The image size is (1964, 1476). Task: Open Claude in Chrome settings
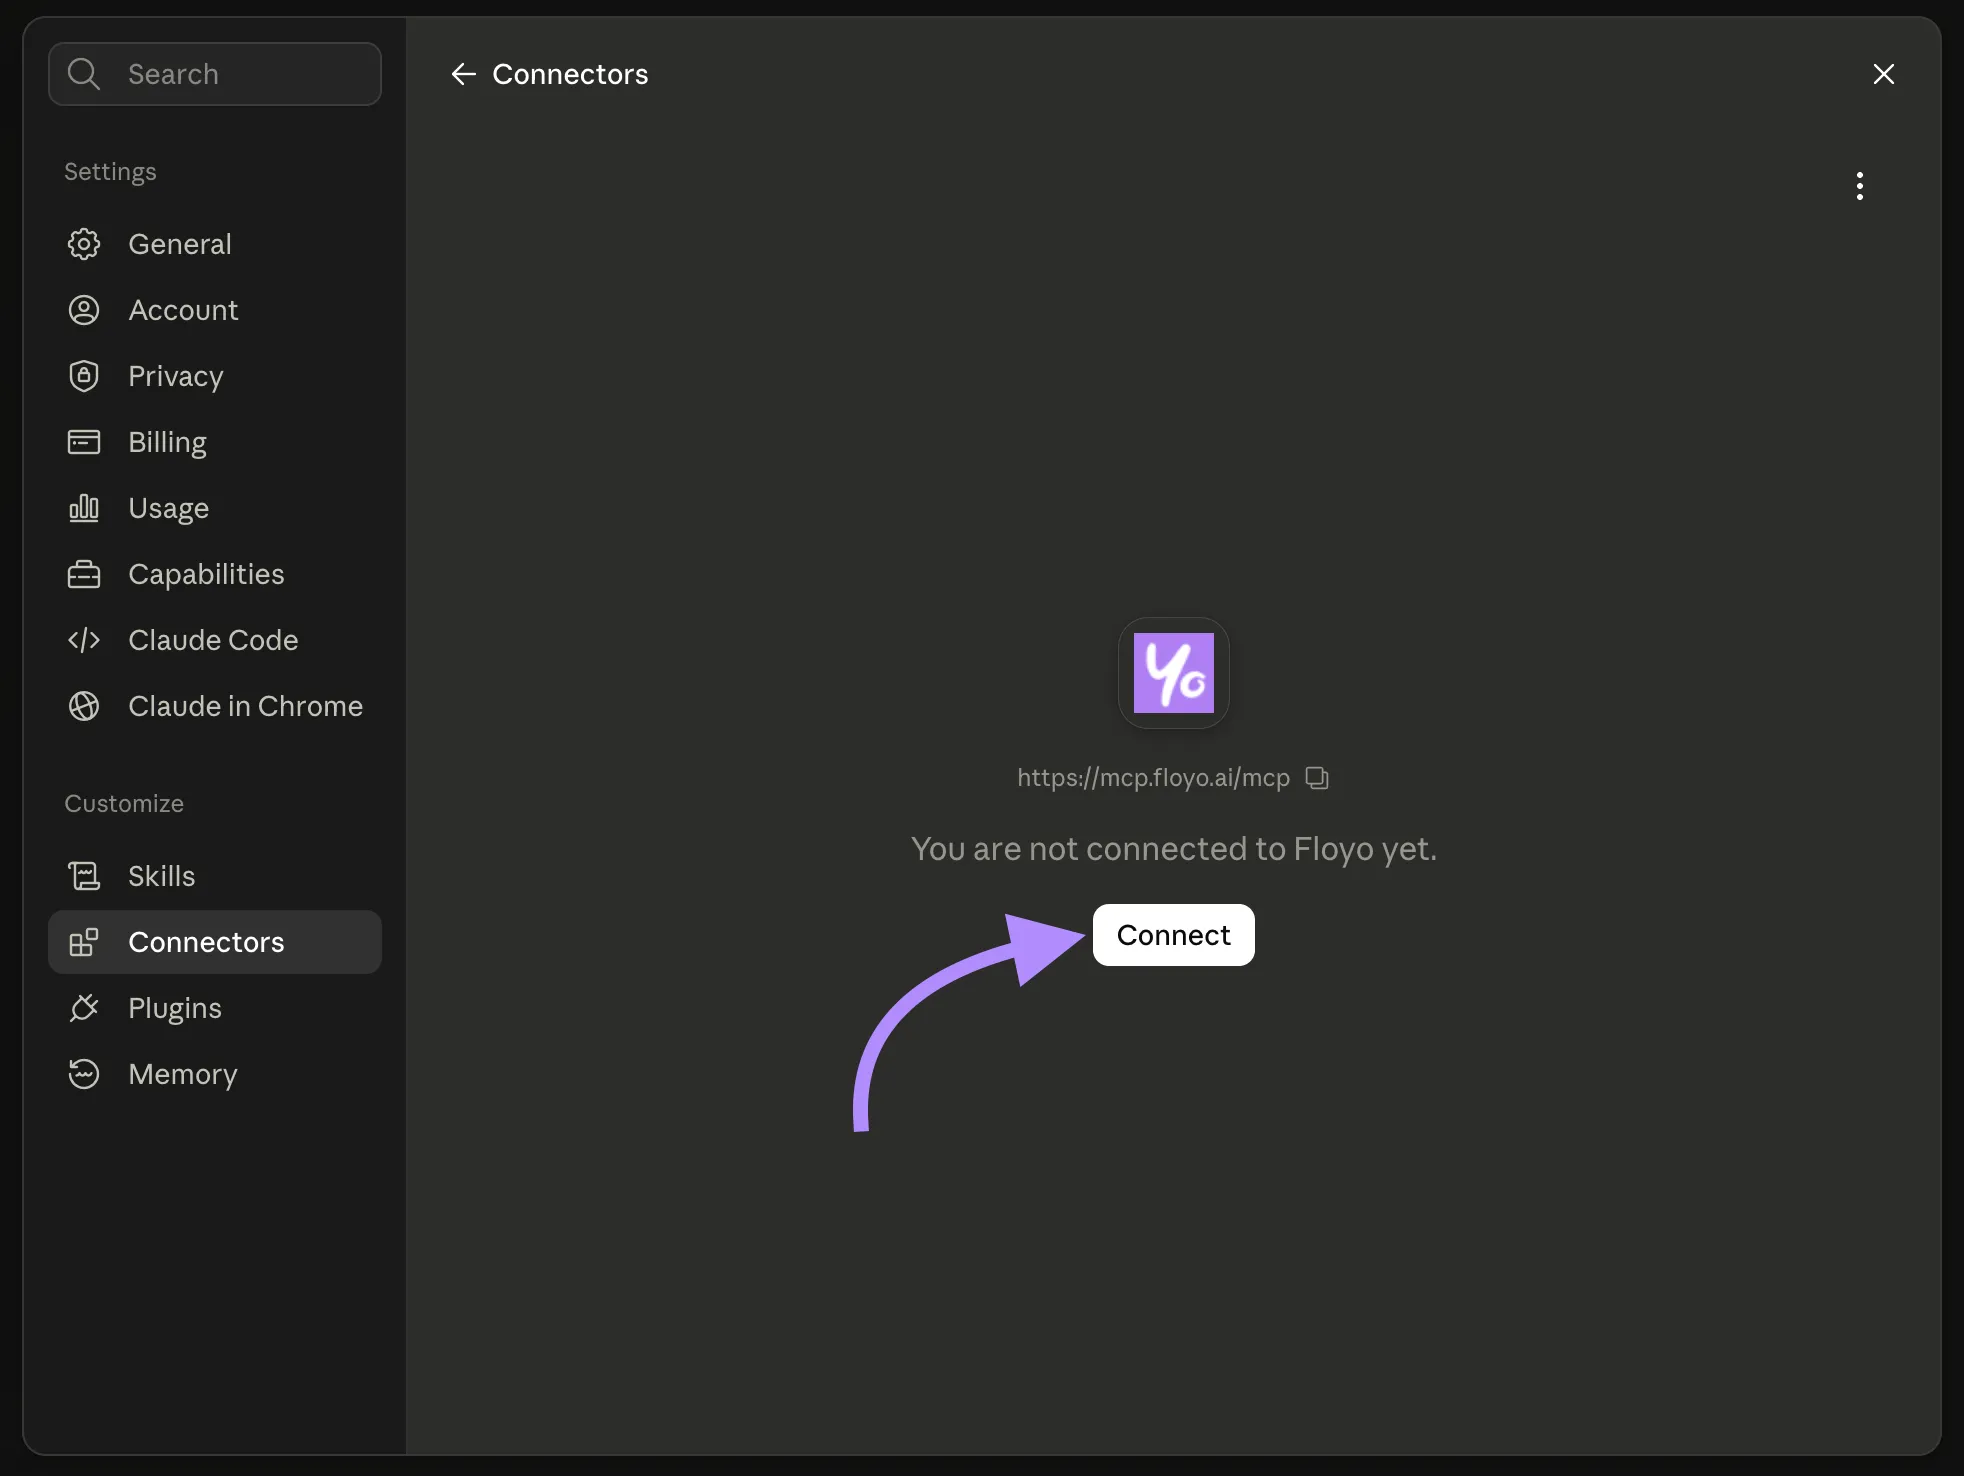(x=215, y=706)
